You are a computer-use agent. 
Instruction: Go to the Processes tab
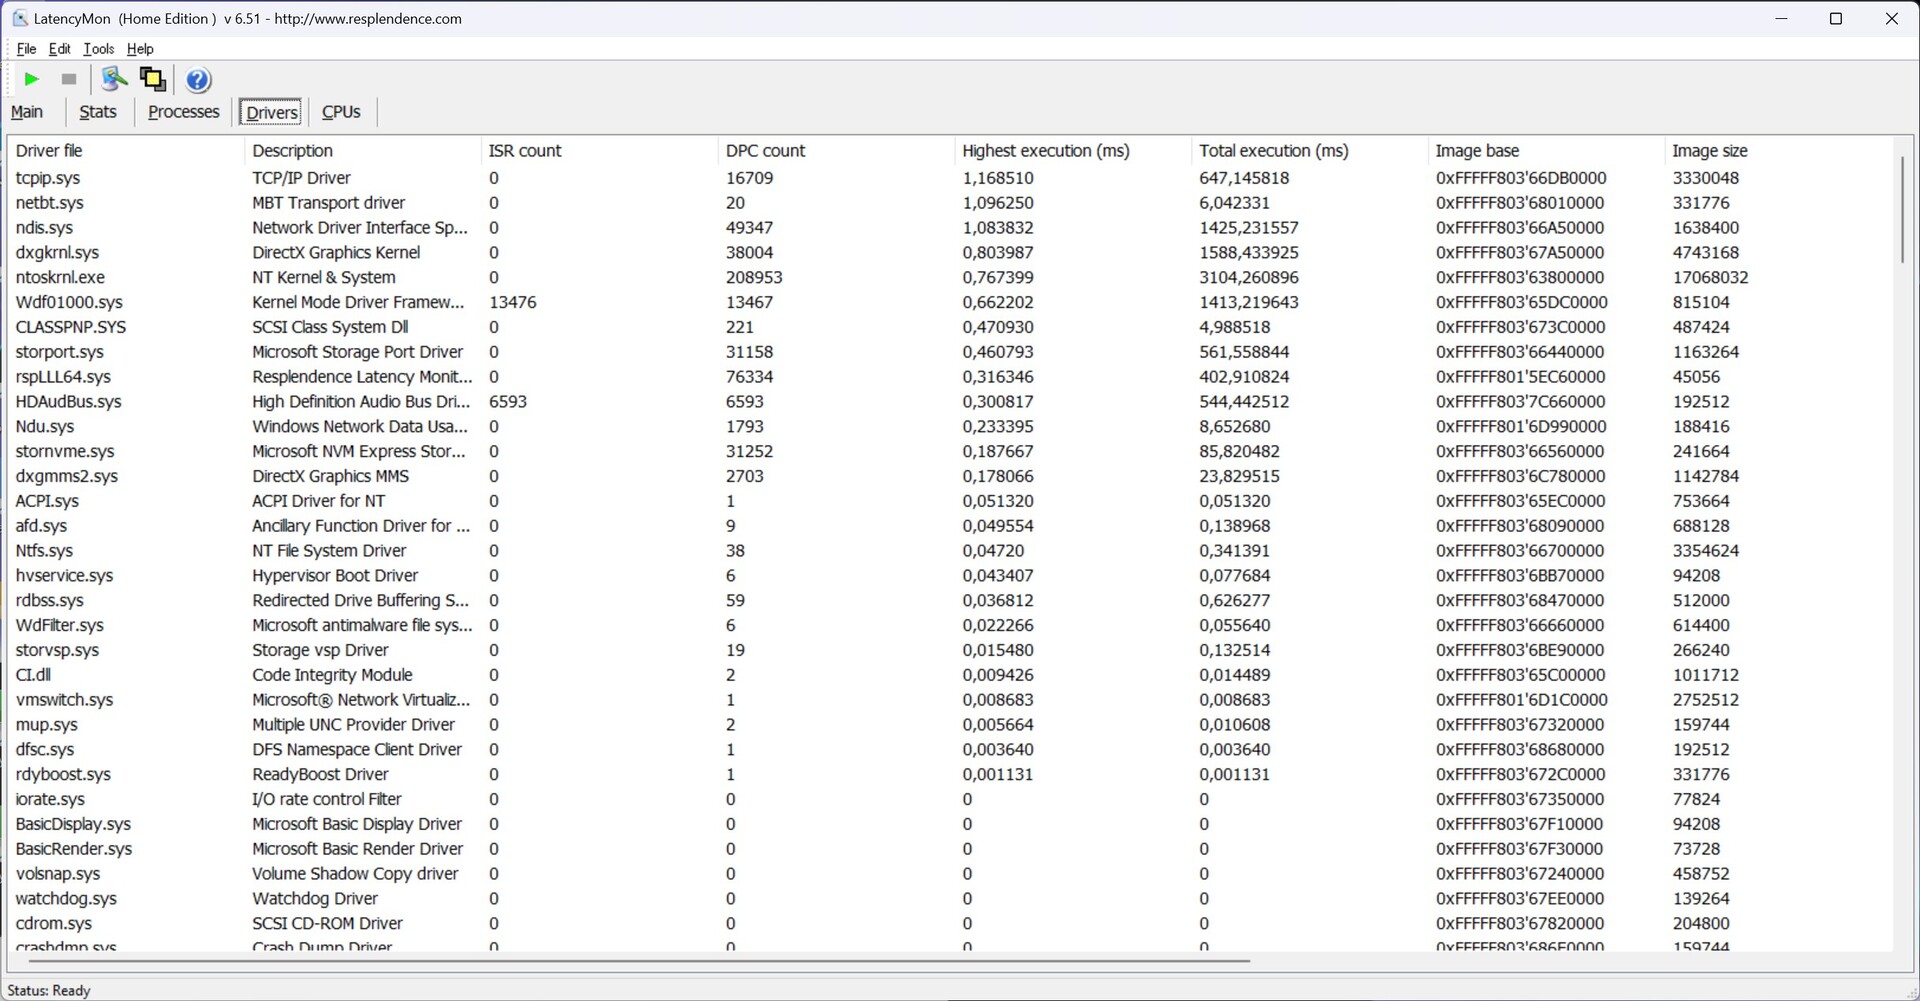(183, 112)
